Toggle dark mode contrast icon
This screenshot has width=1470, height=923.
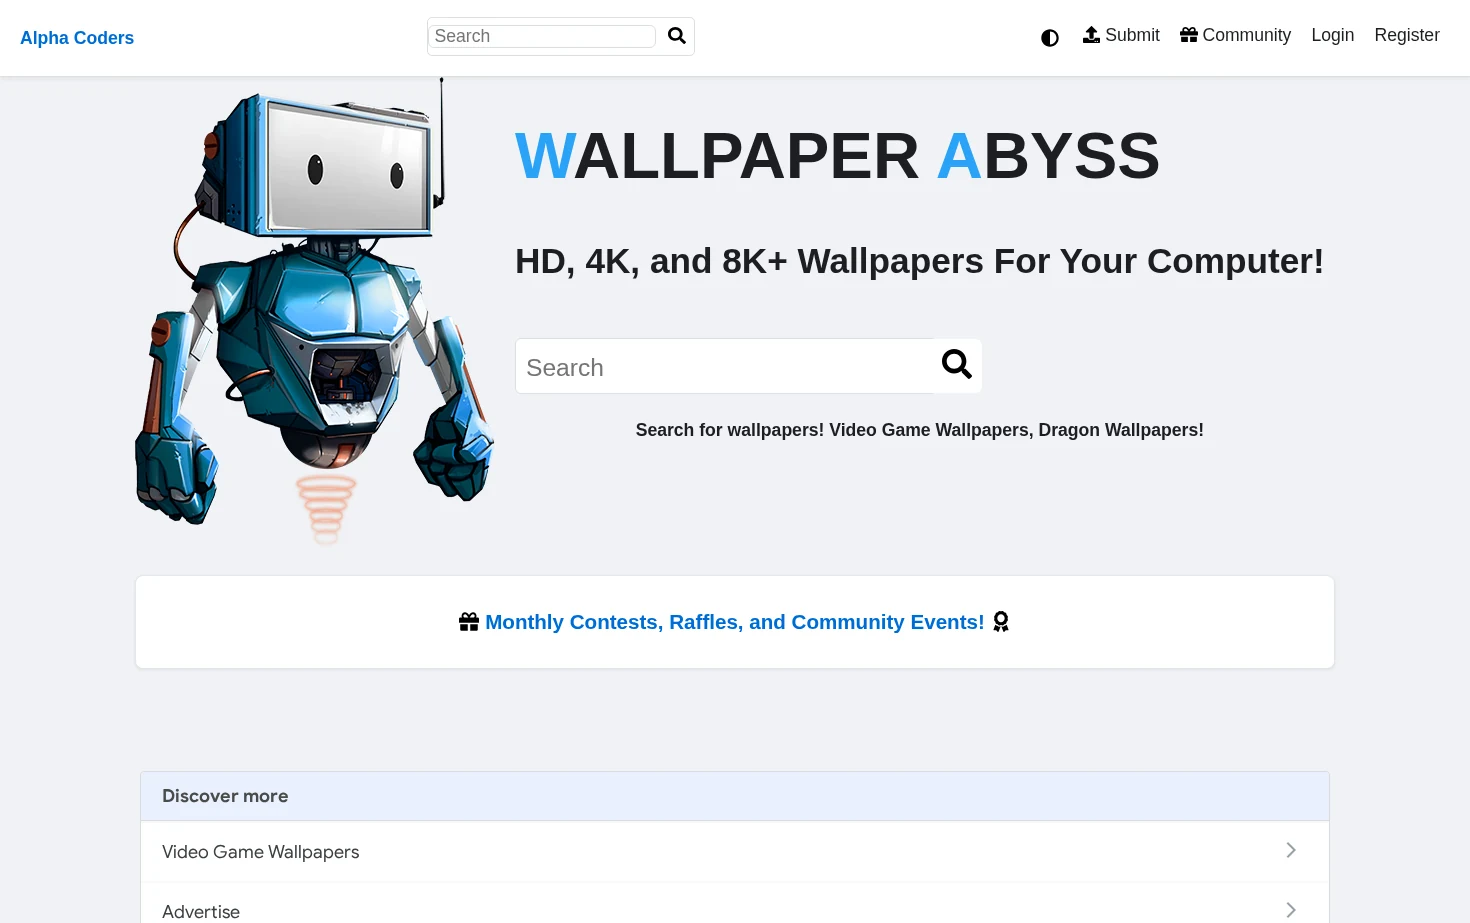tap(1050, 38)
